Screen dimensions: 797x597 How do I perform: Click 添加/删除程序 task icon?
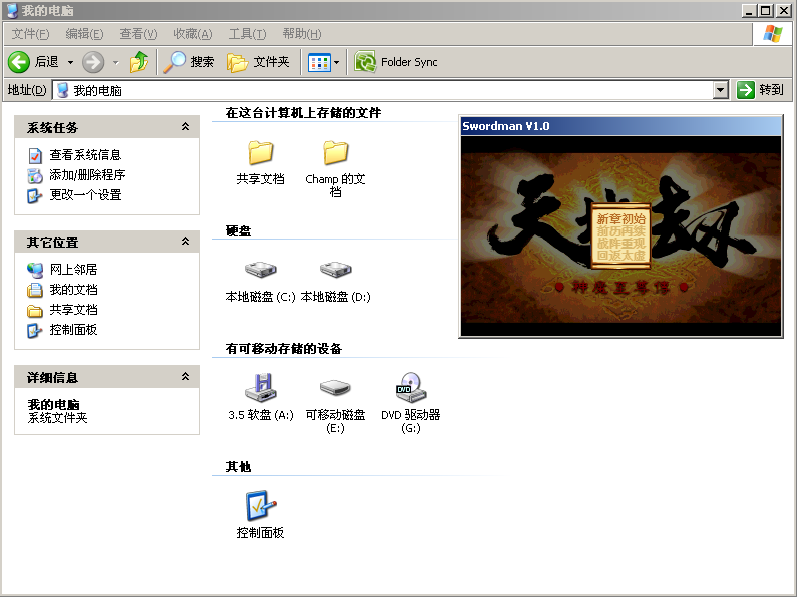(x=35, y=175)
